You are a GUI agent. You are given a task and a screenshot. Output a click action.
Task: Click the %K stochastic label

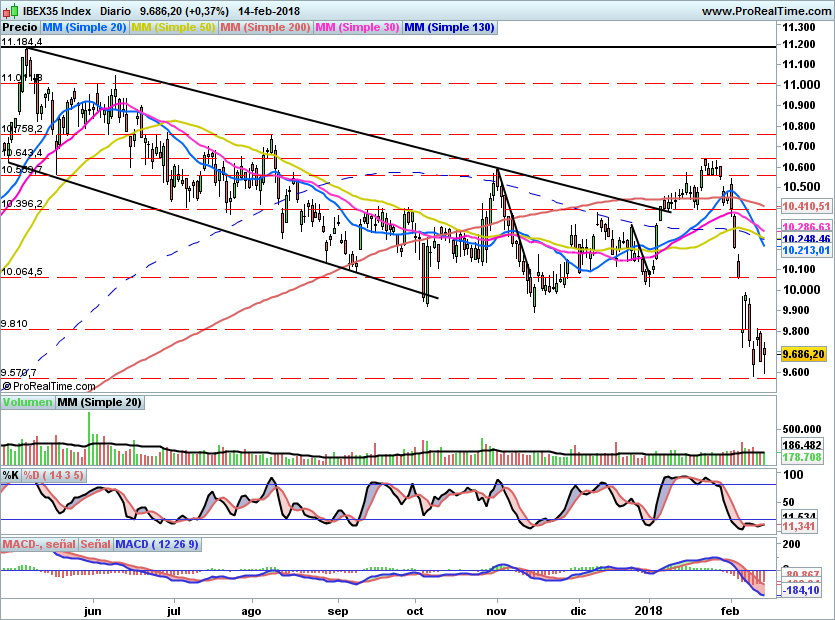click(x=11, y=475)
